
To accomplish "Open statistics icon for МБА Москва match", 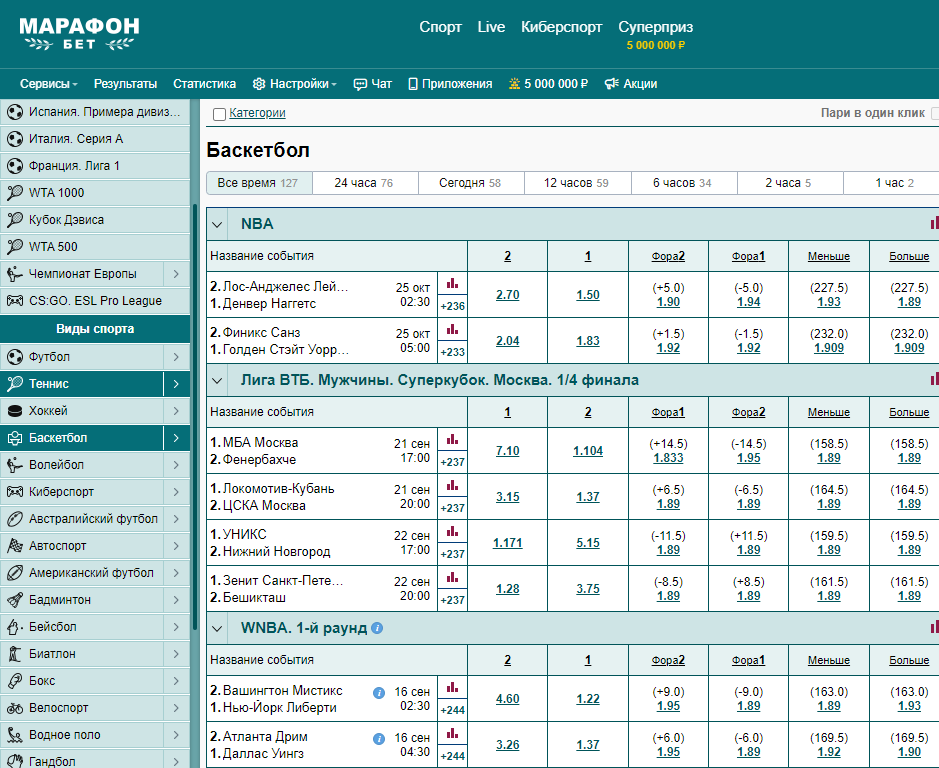I will [x=452, y=440].
